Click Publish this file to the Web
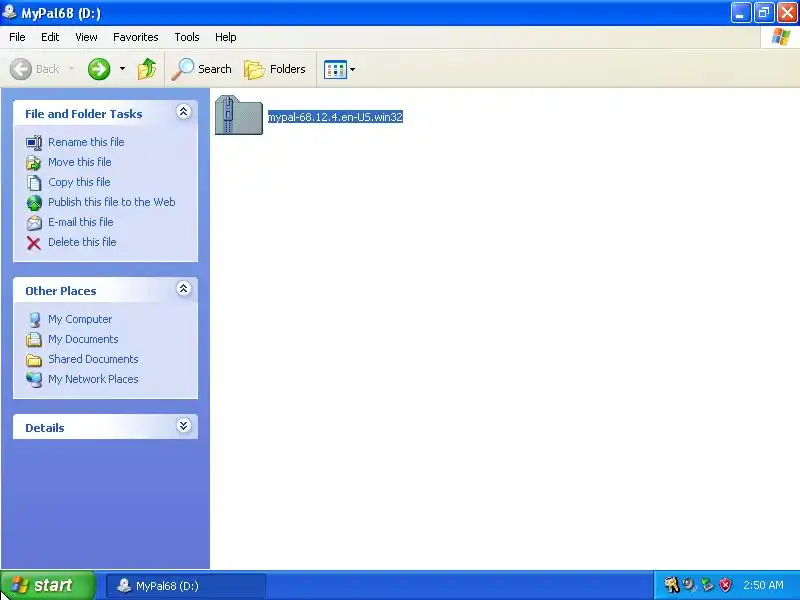 click(x=112, y=202)
